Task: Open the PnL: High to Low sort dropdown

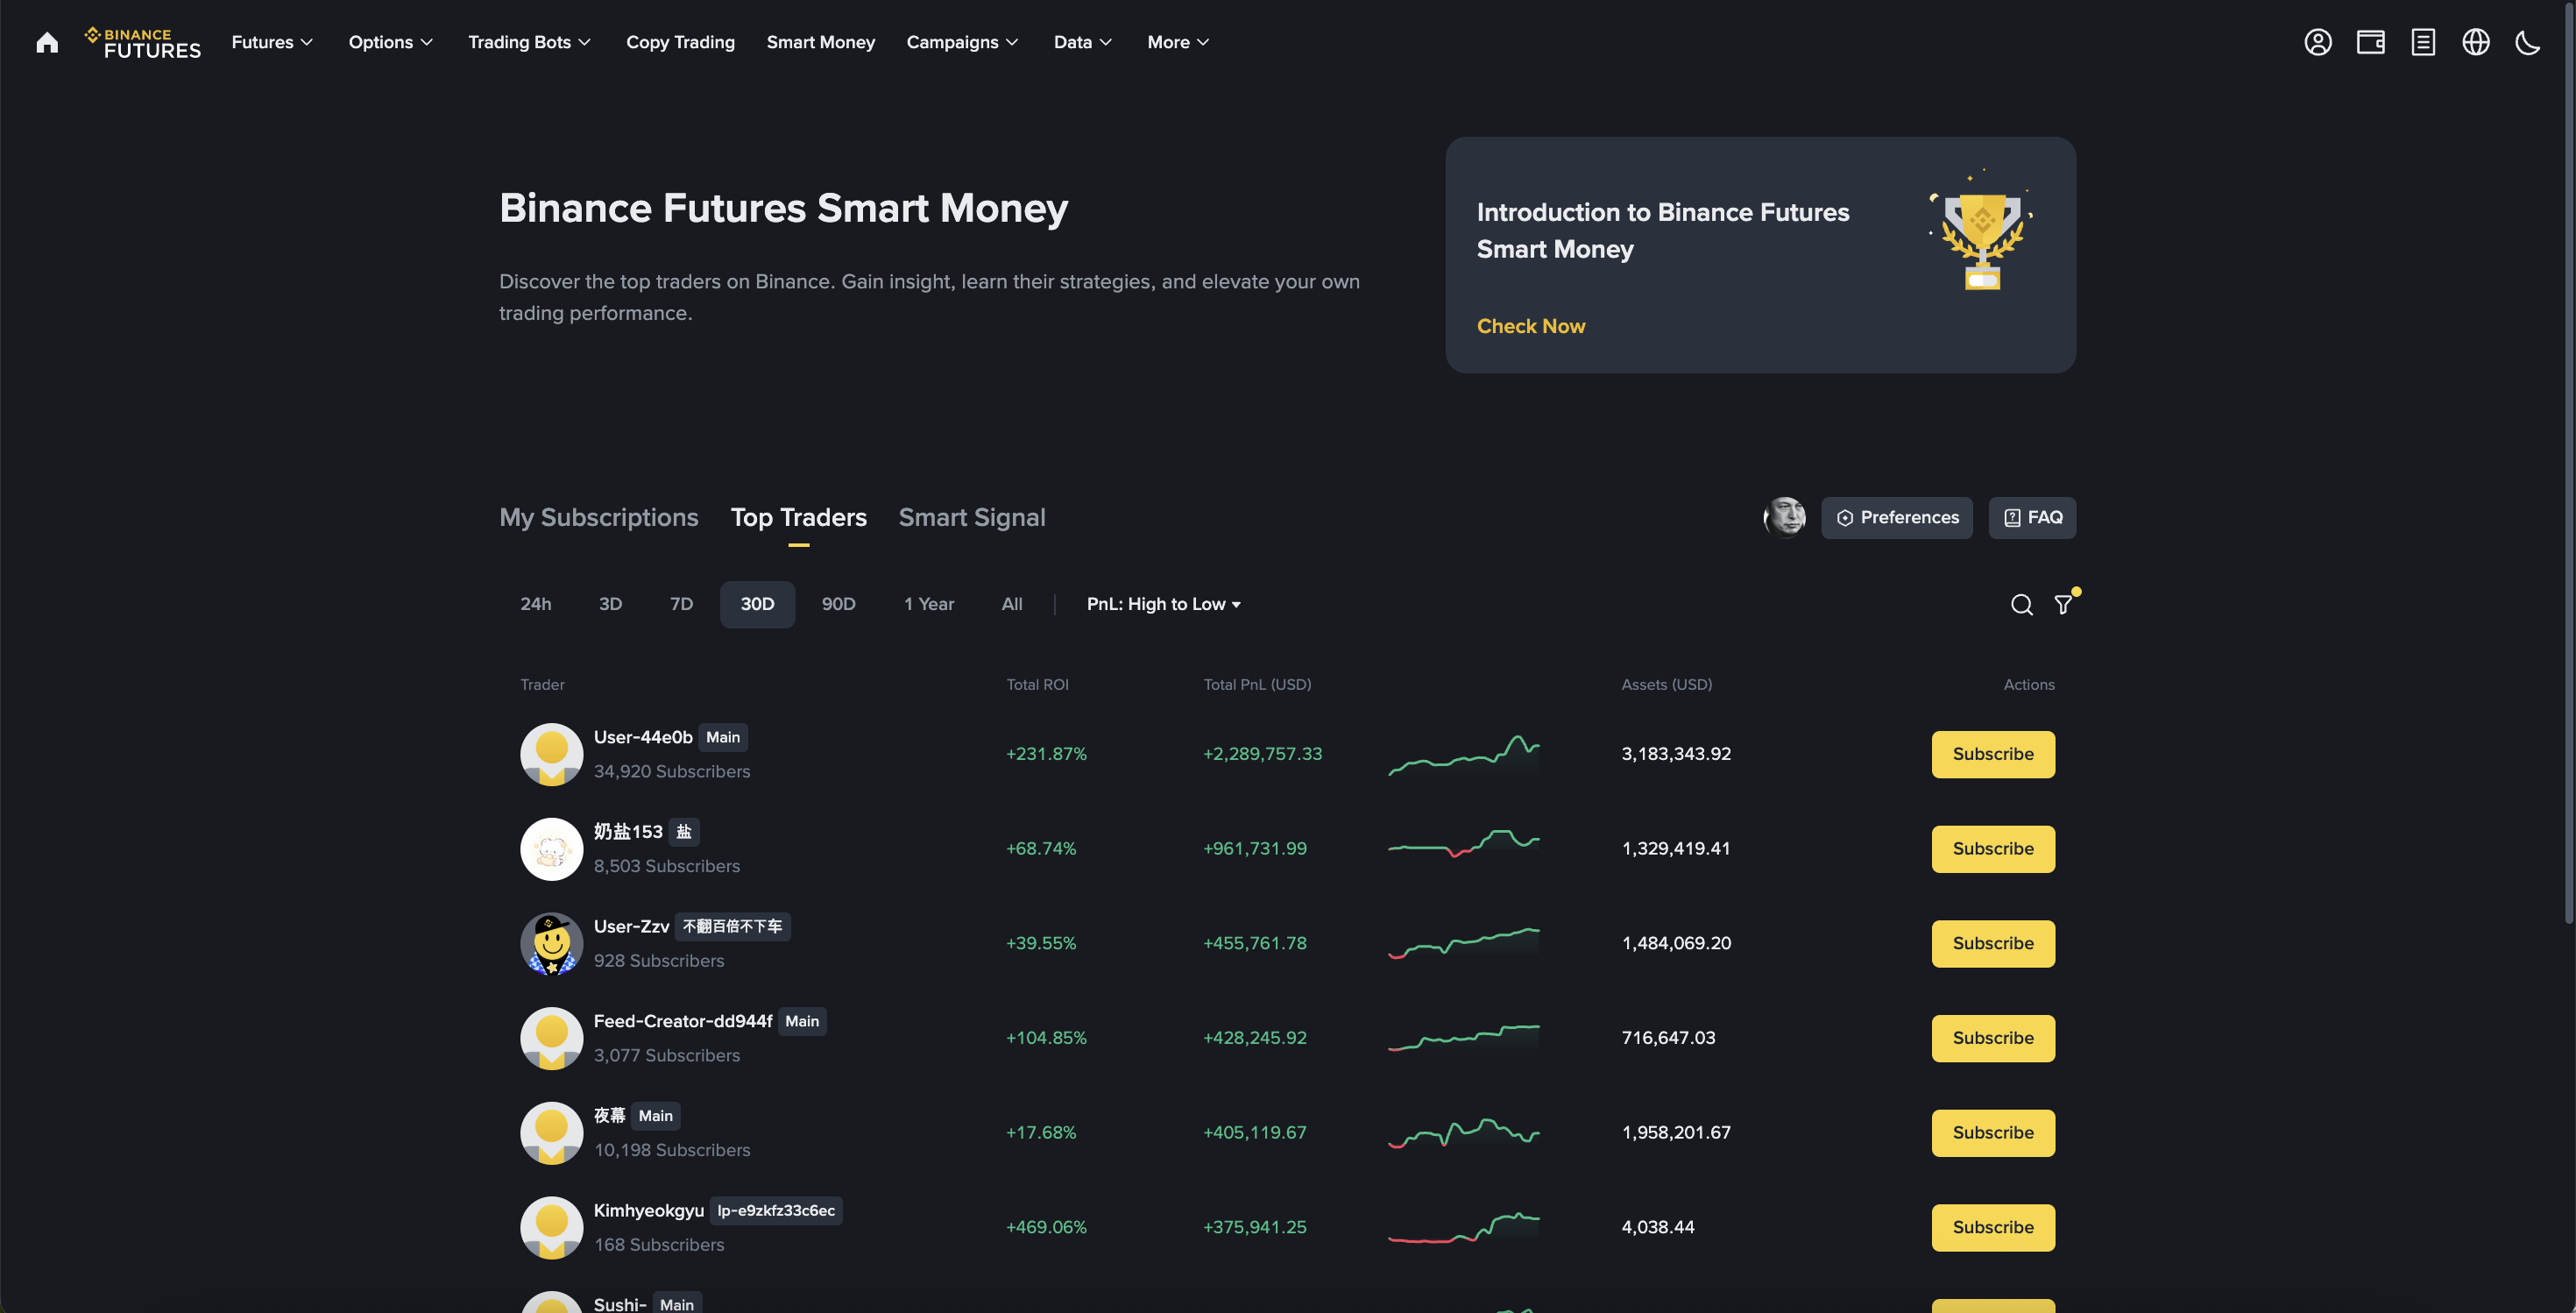Action: [1164, 604]
